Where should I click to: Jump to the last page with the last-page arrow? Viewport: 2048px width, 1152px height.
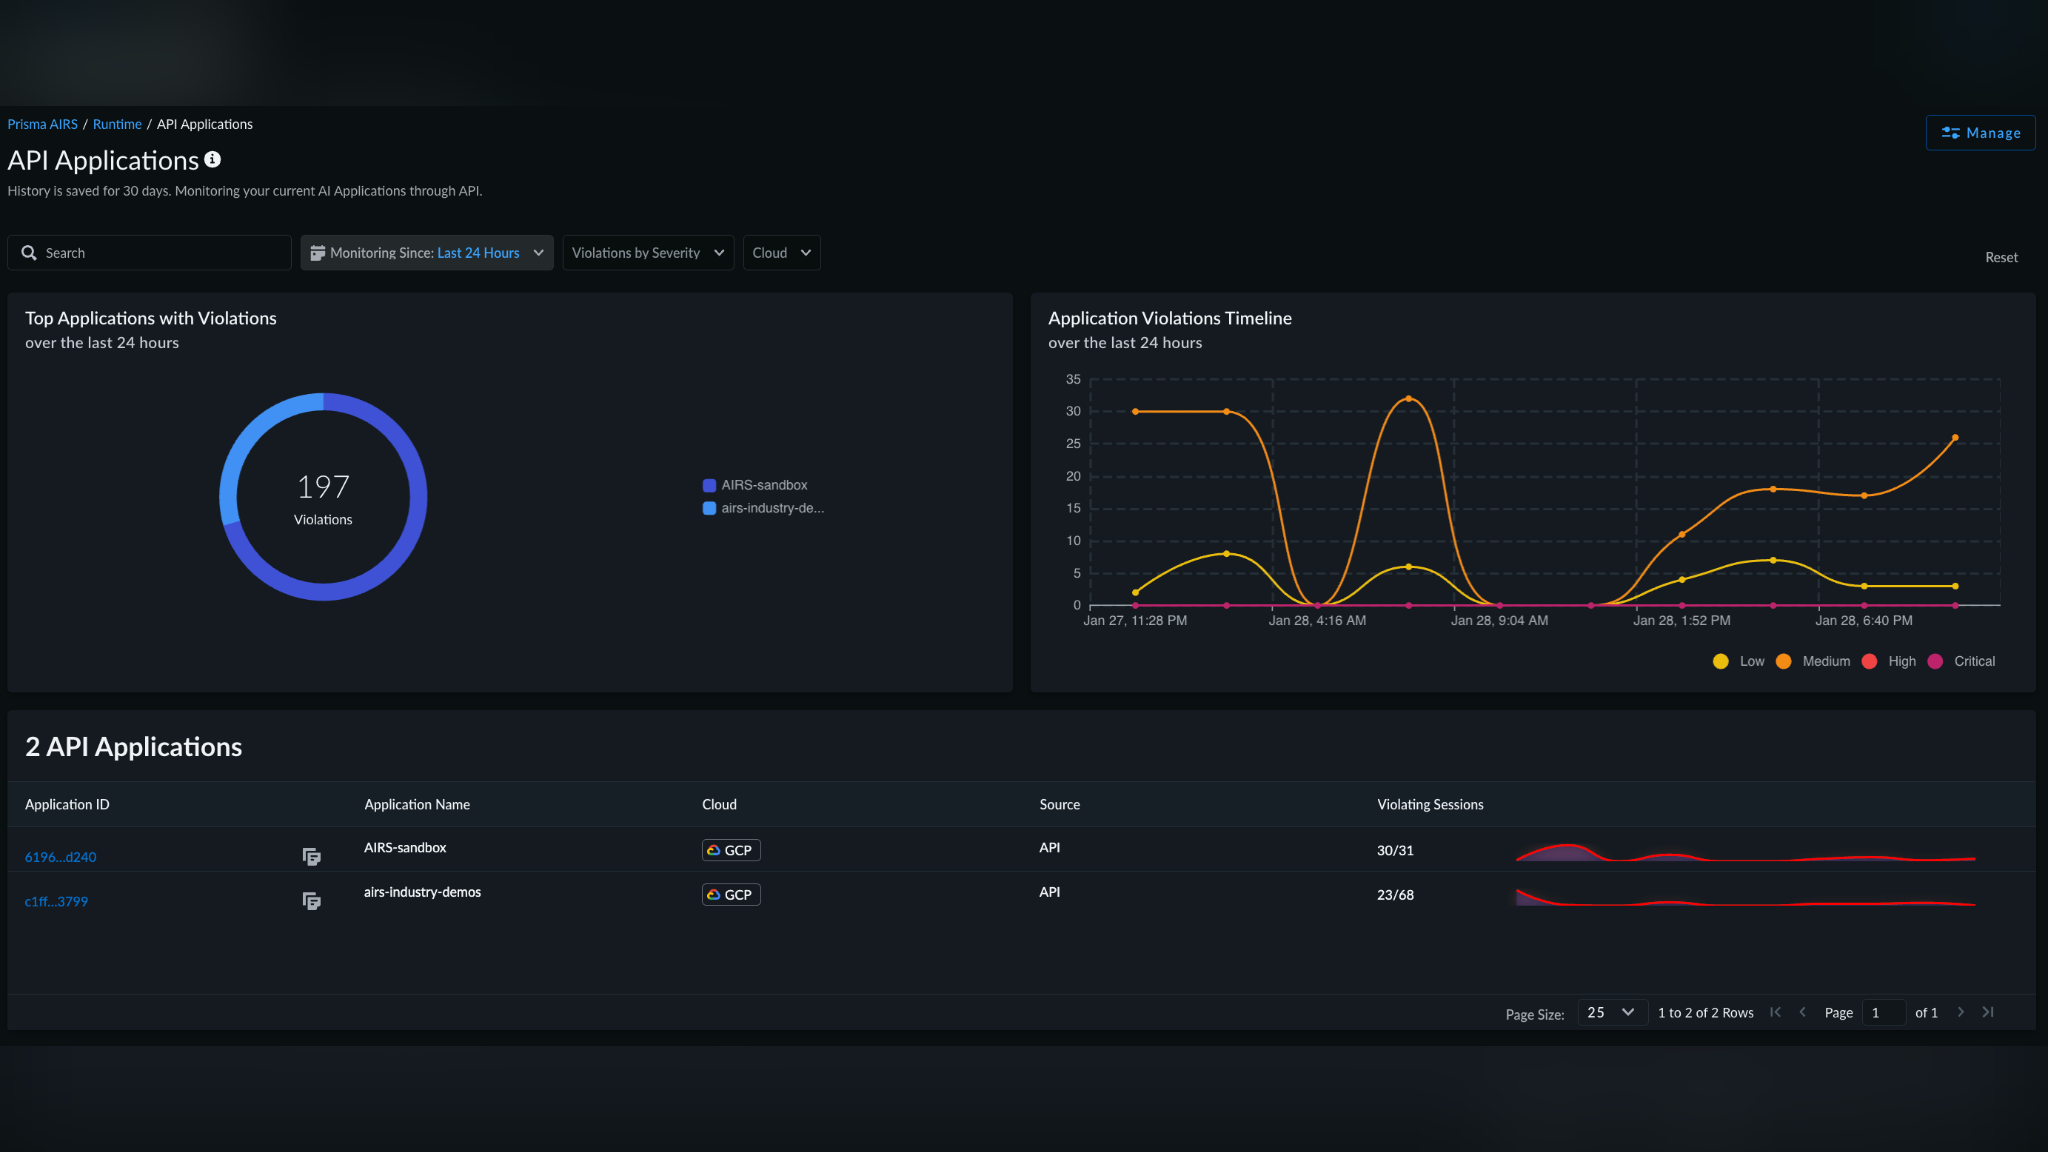[1988, 1012]
